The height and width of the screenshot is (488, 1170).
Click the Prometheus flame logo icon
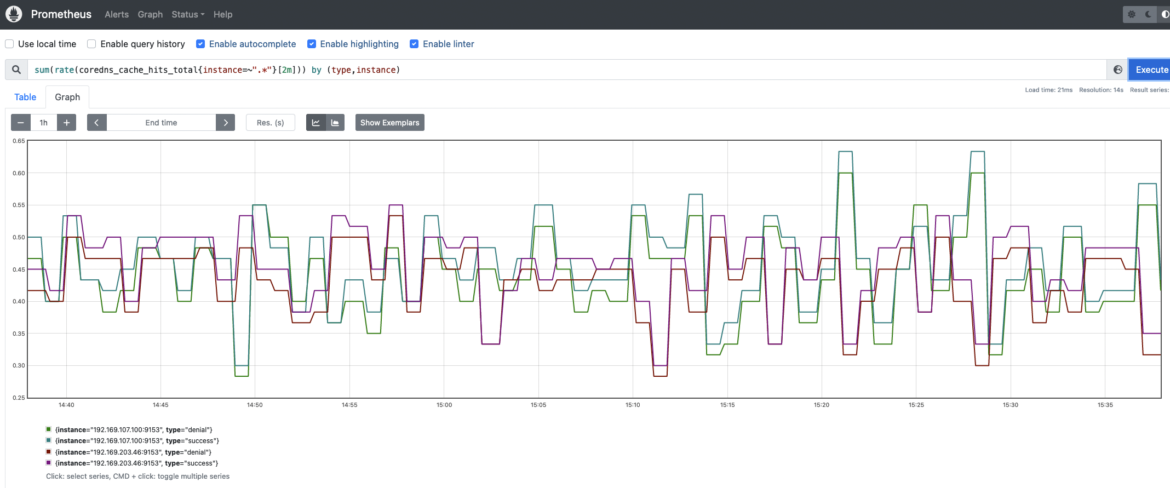15,14
